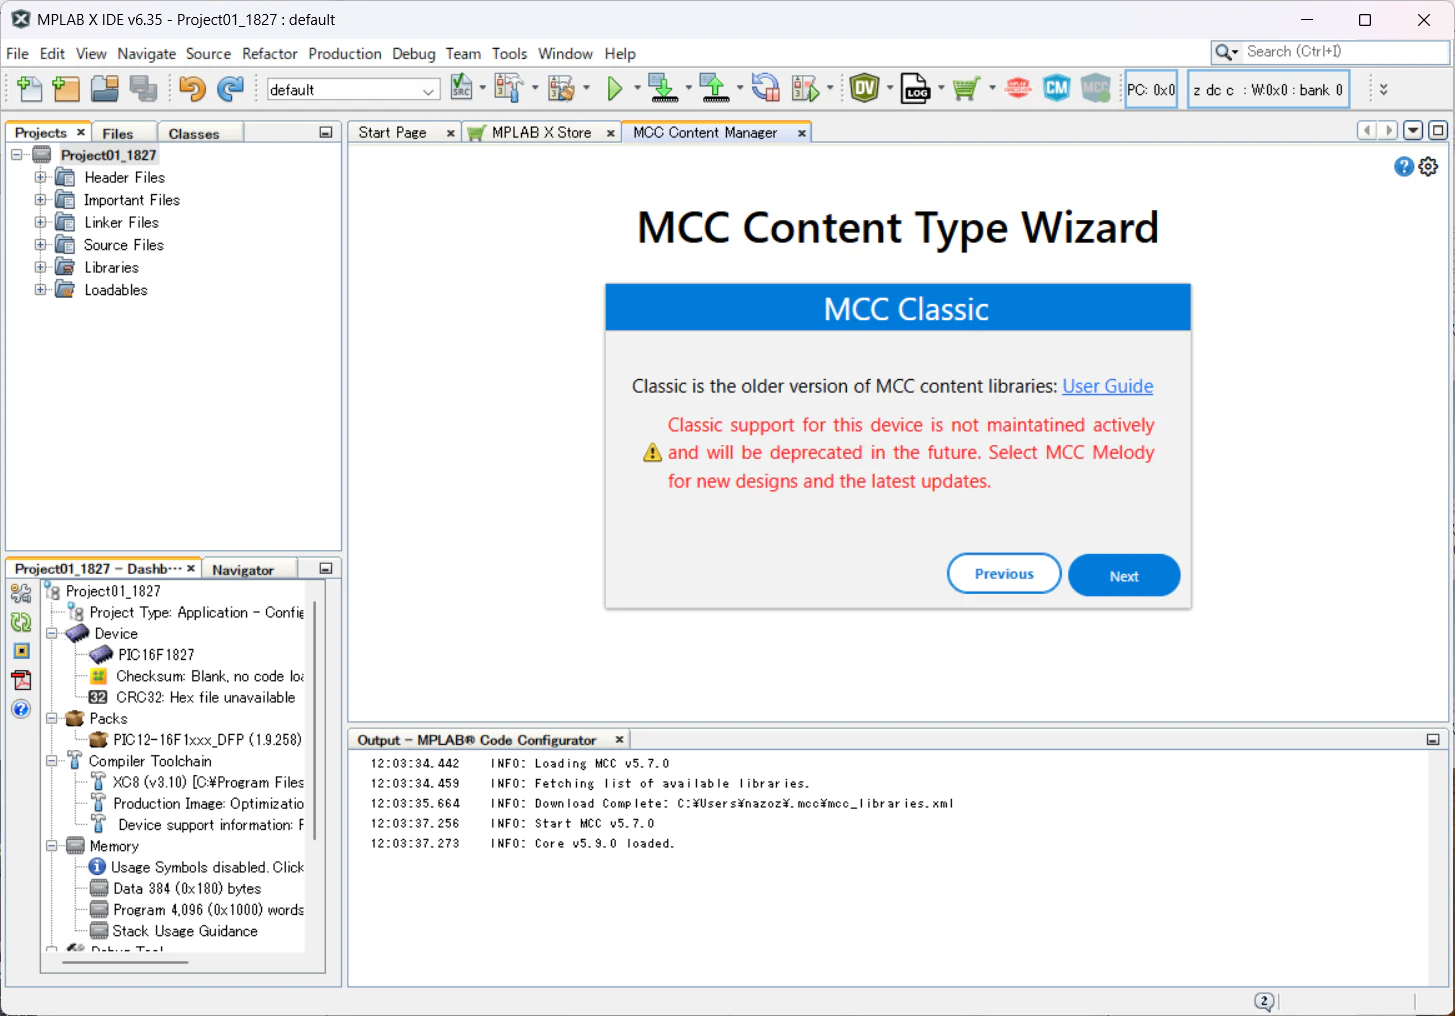Open the Production menu
Screen dimensions: 1455x1016
(345, 54)
